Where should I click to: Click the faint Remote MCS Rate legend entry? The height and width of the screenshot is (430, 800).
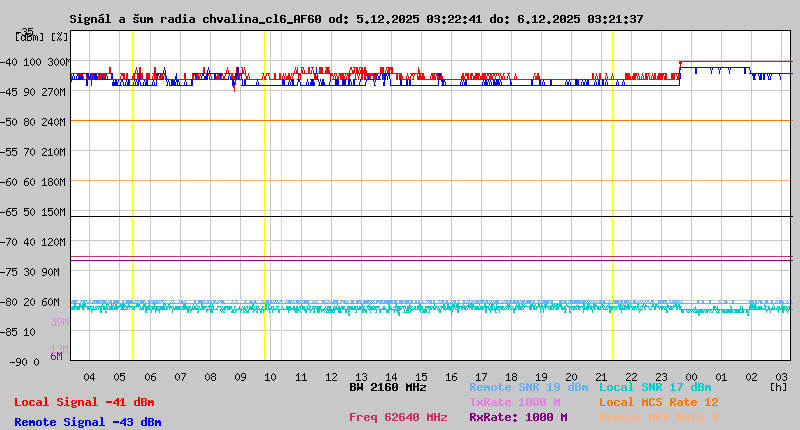658,417
